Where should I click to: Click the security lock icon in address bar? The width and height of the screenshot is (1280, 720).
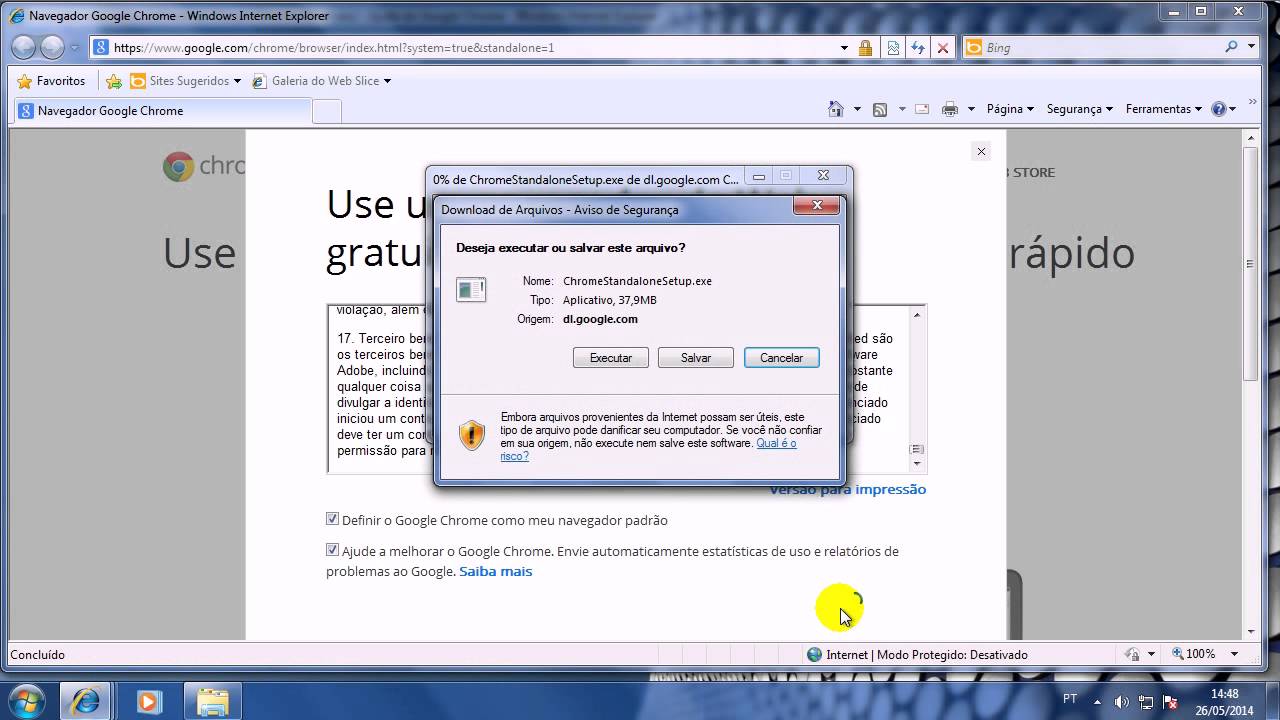click(x=866, y=47)
